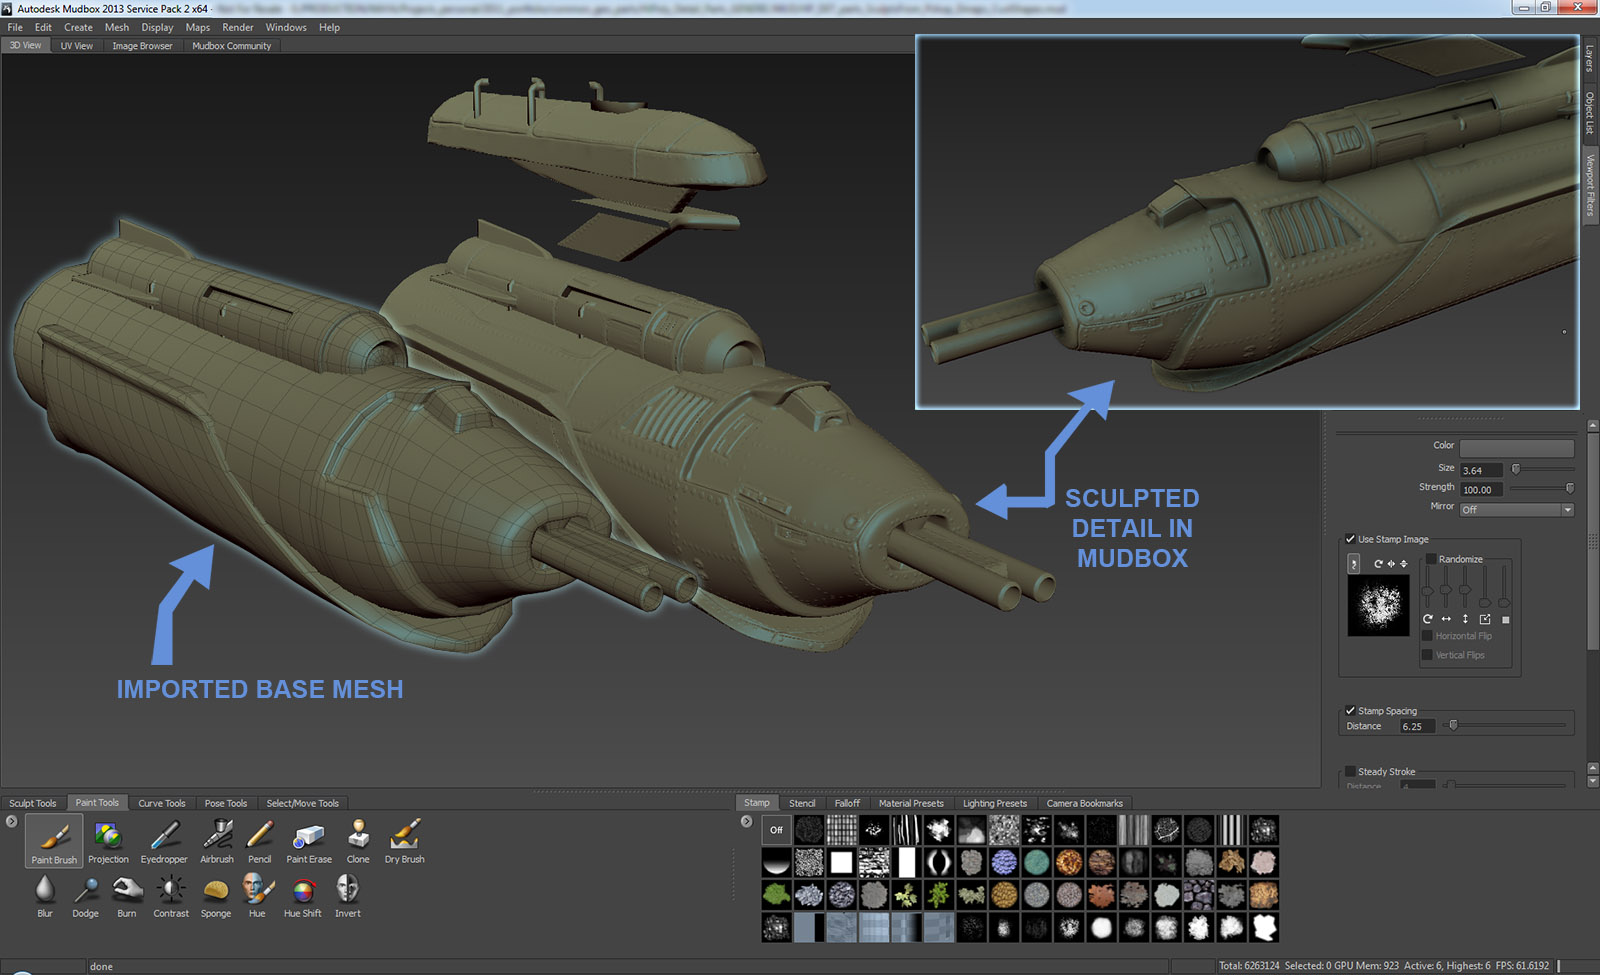1600x975 pixels.
Task: Check the Vertical Flips option
Action: [1427, 655]
